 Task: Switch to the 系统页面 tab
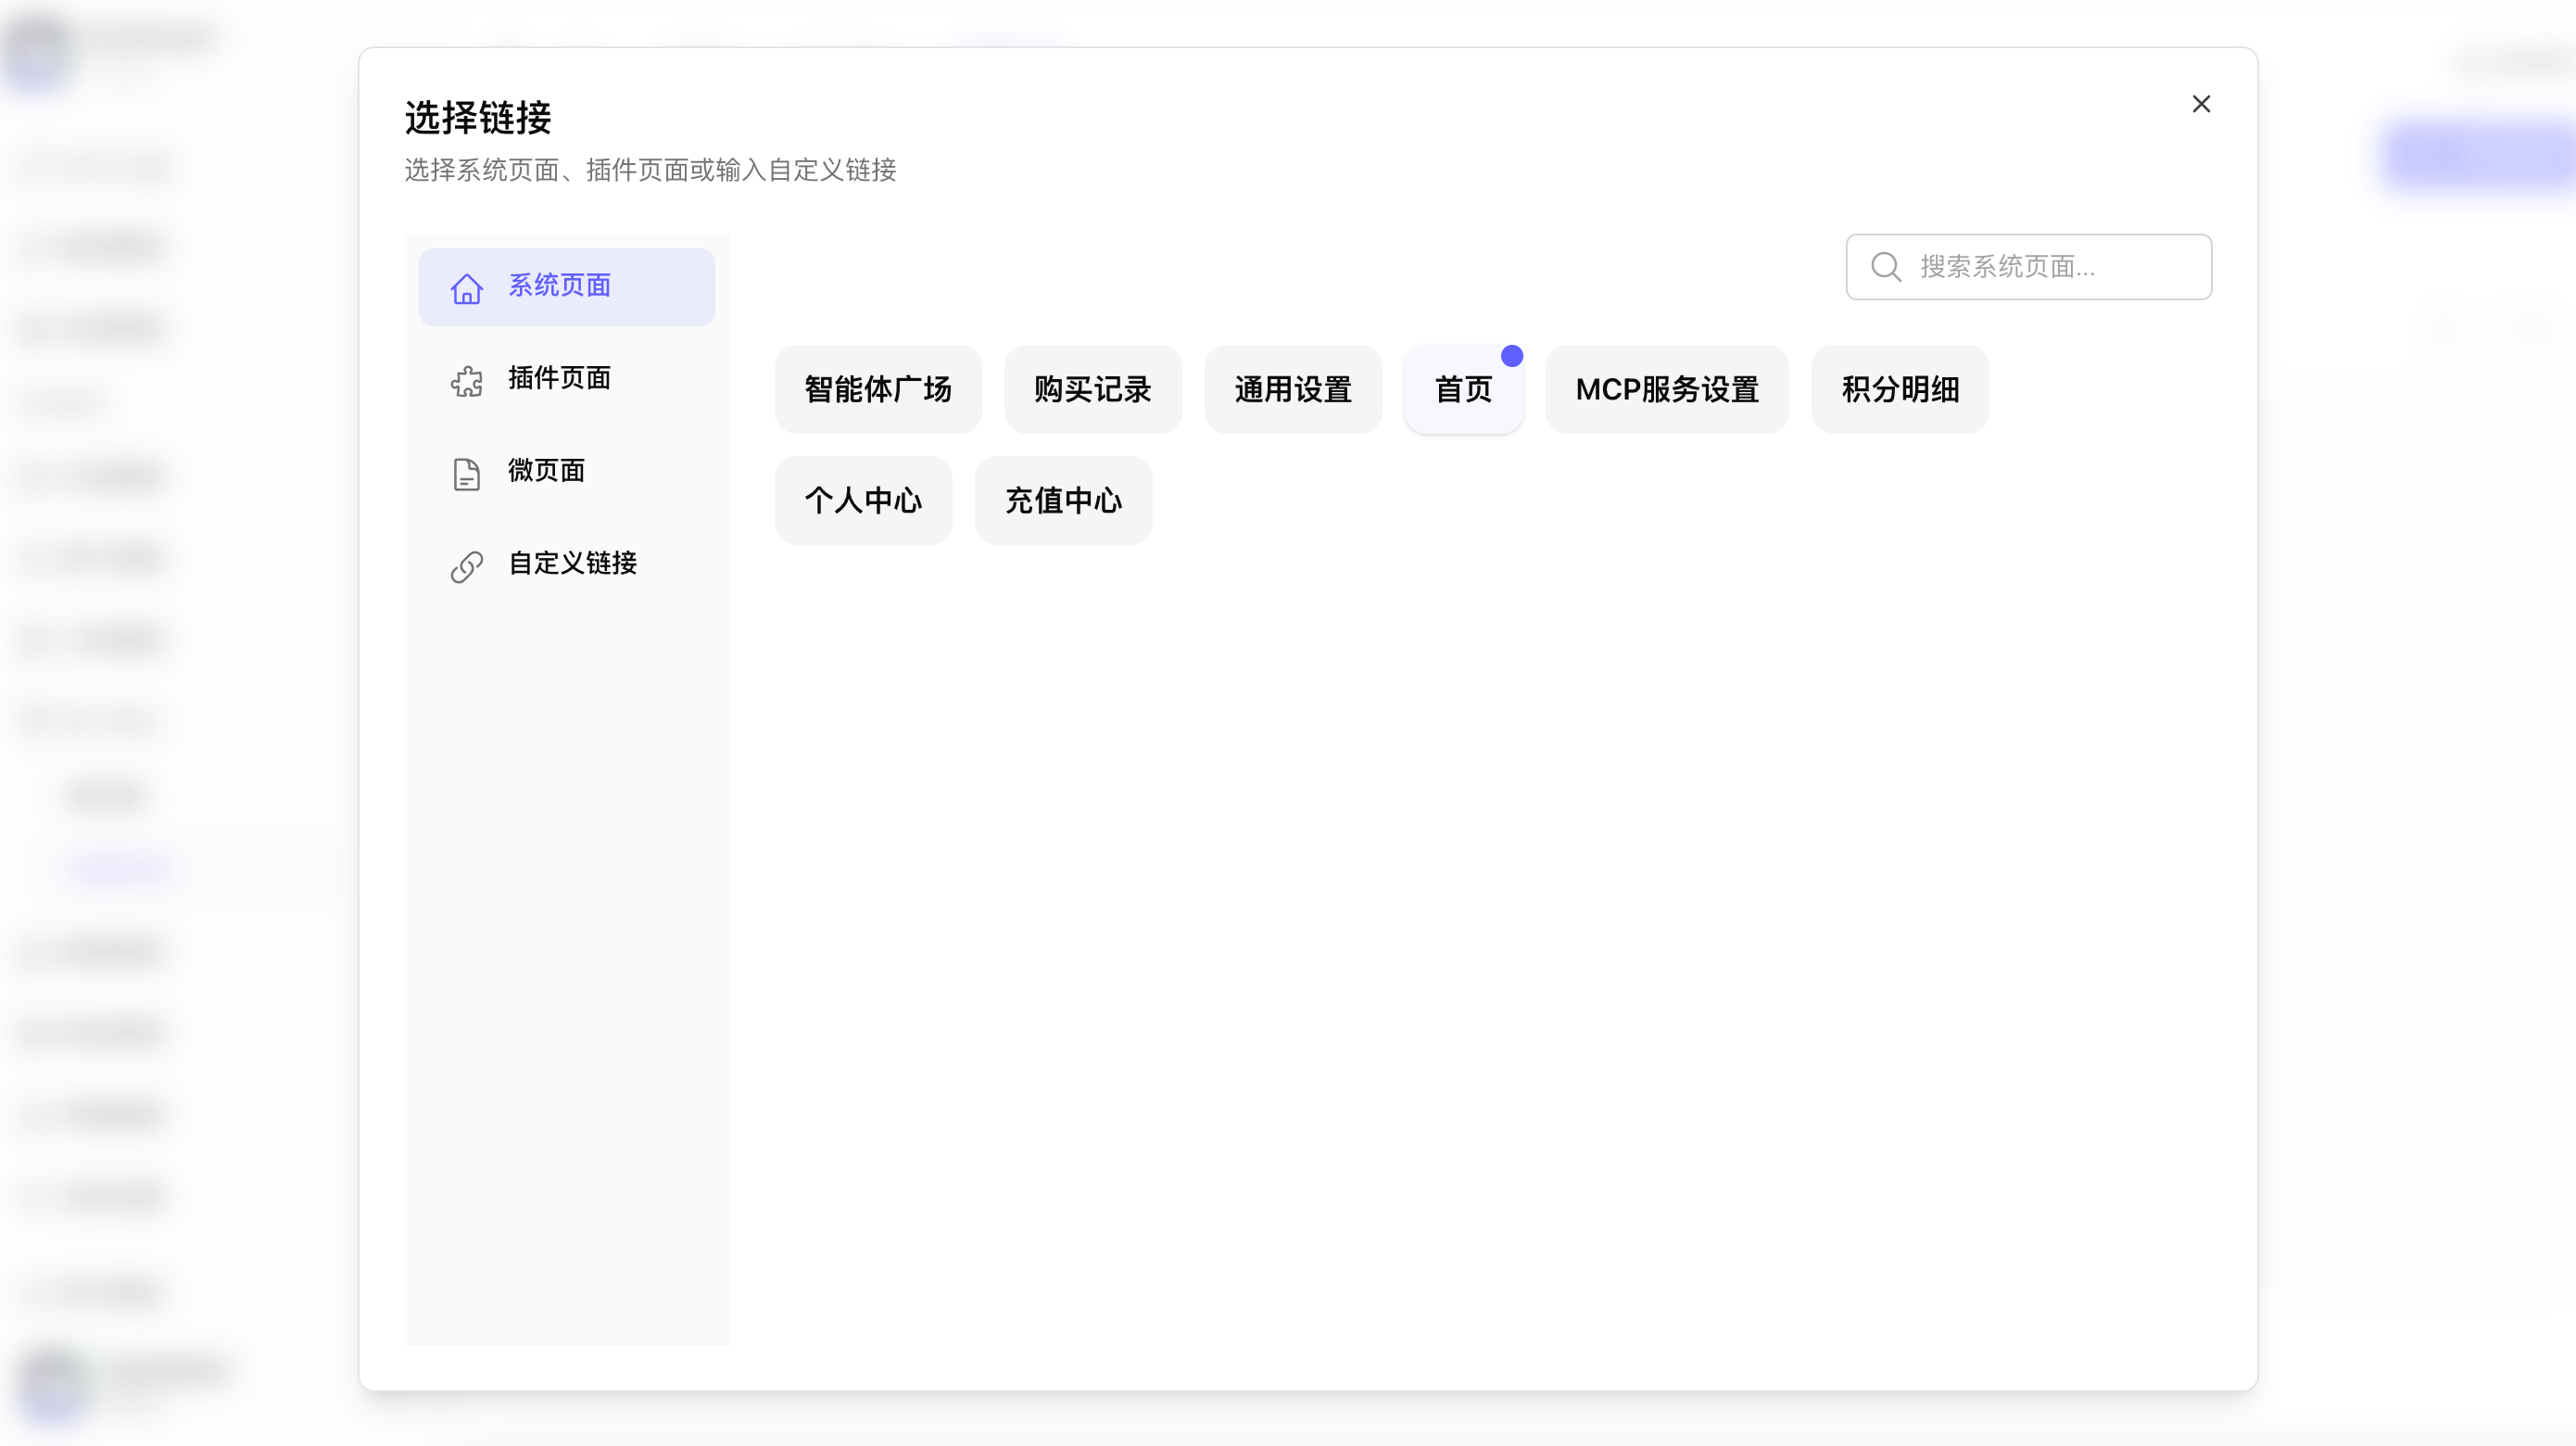coord(566,287)
